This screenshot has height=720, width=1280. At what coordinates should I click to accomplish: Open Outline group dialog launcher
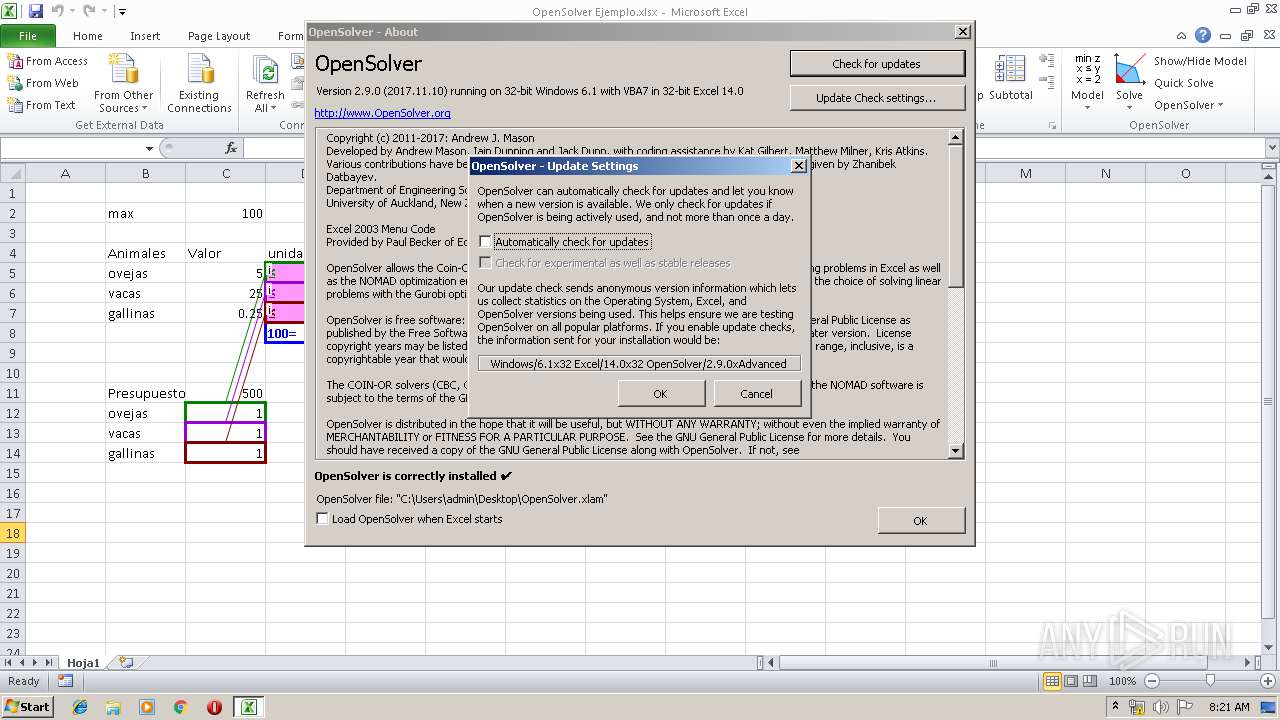pyautogui.click(x=1052, y=126)
